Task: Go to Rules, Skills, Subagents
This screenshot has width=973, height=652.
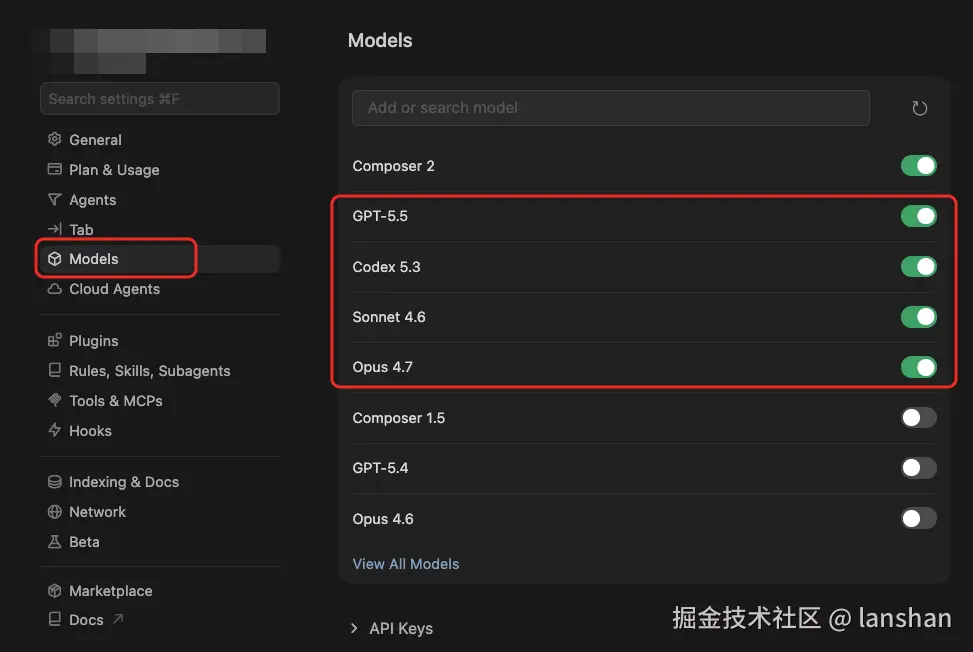Action: point(159,371)
